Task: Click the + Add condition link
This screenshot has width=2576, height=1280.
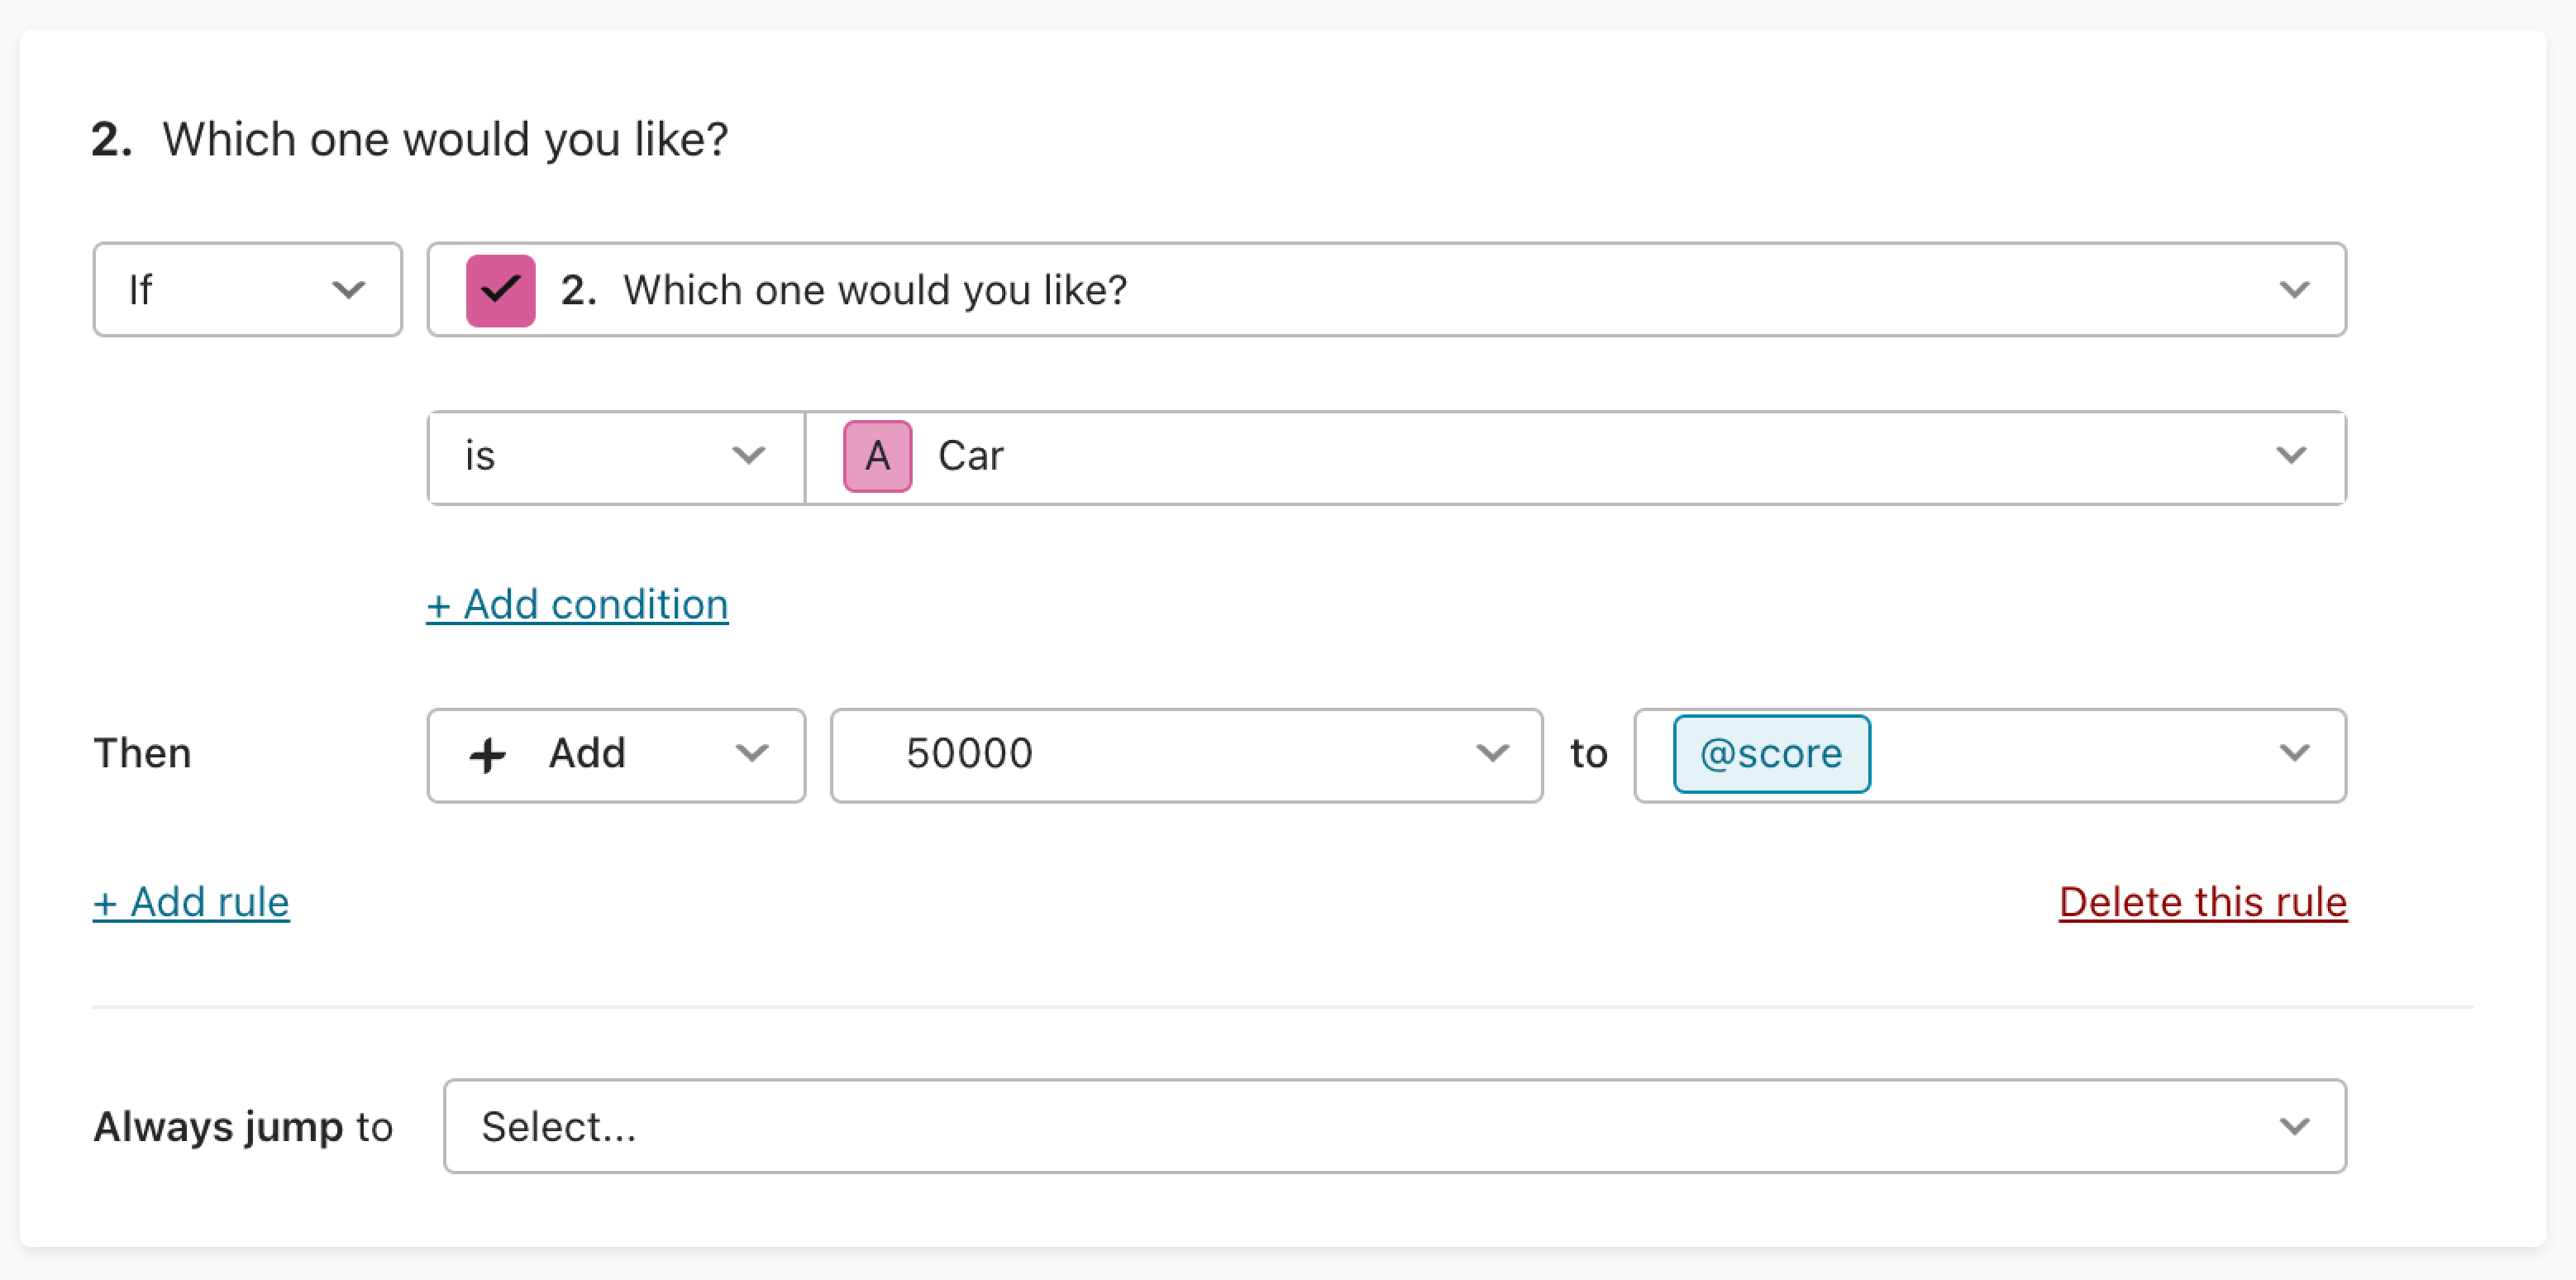Action: (x=577, y=605)
